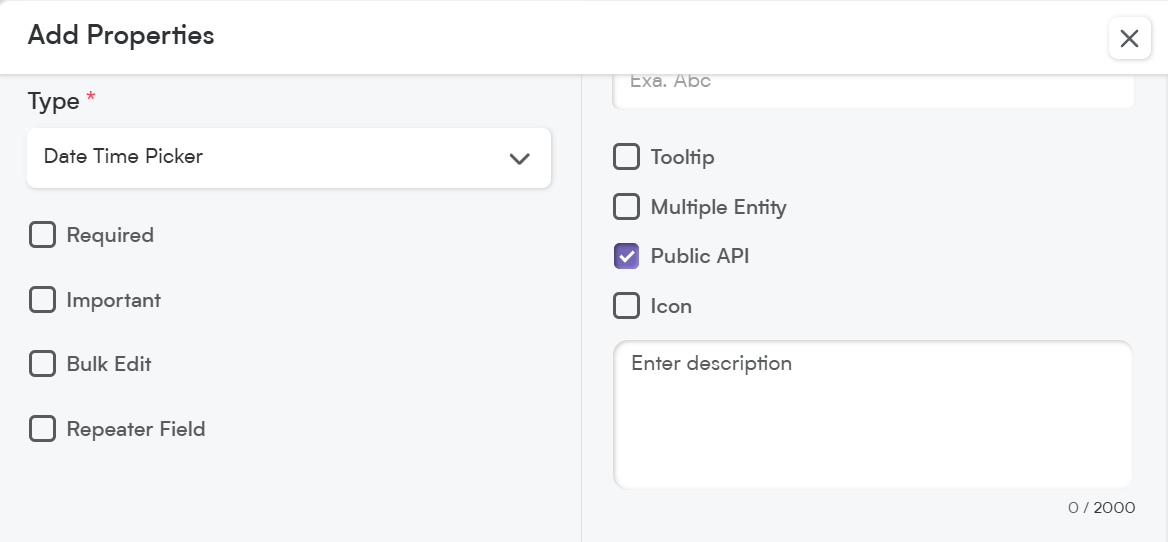Click the 0 / 2000 character counter

(1101, 508)
